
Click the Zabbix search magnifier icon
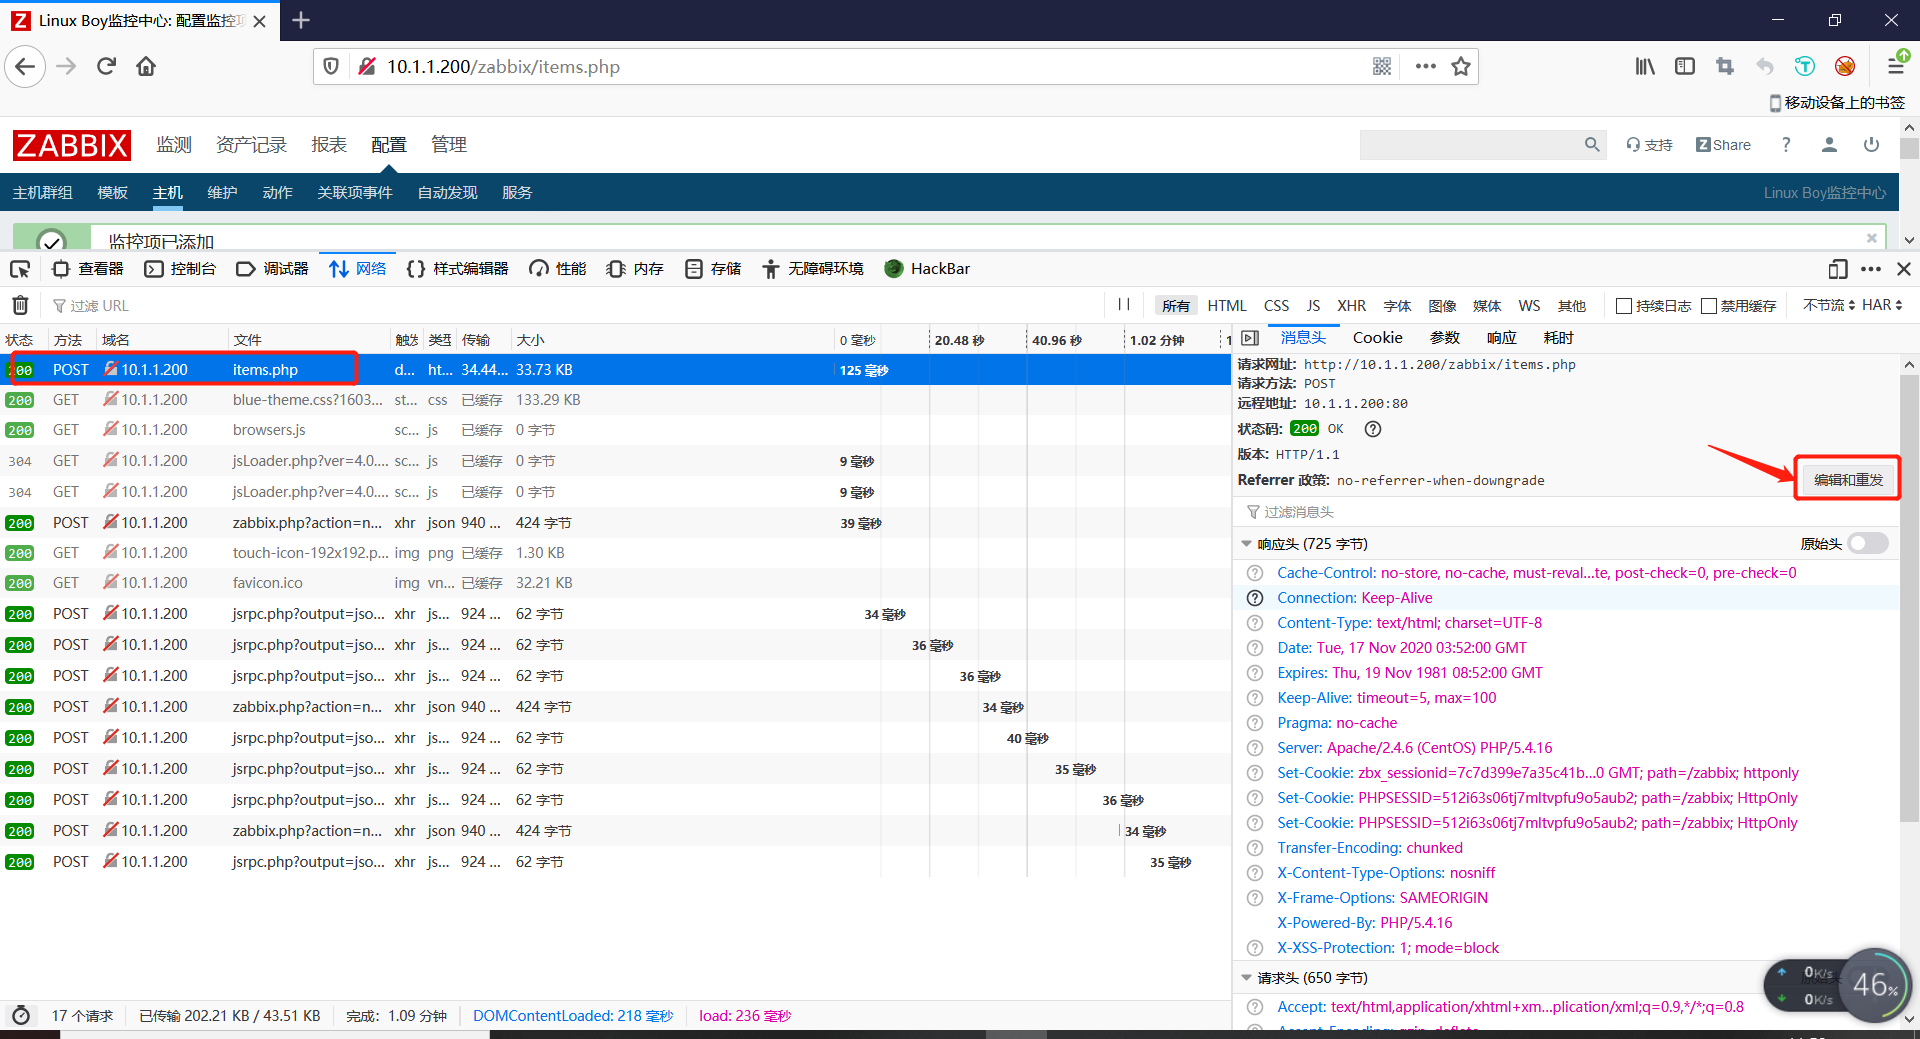(1592, 145)
